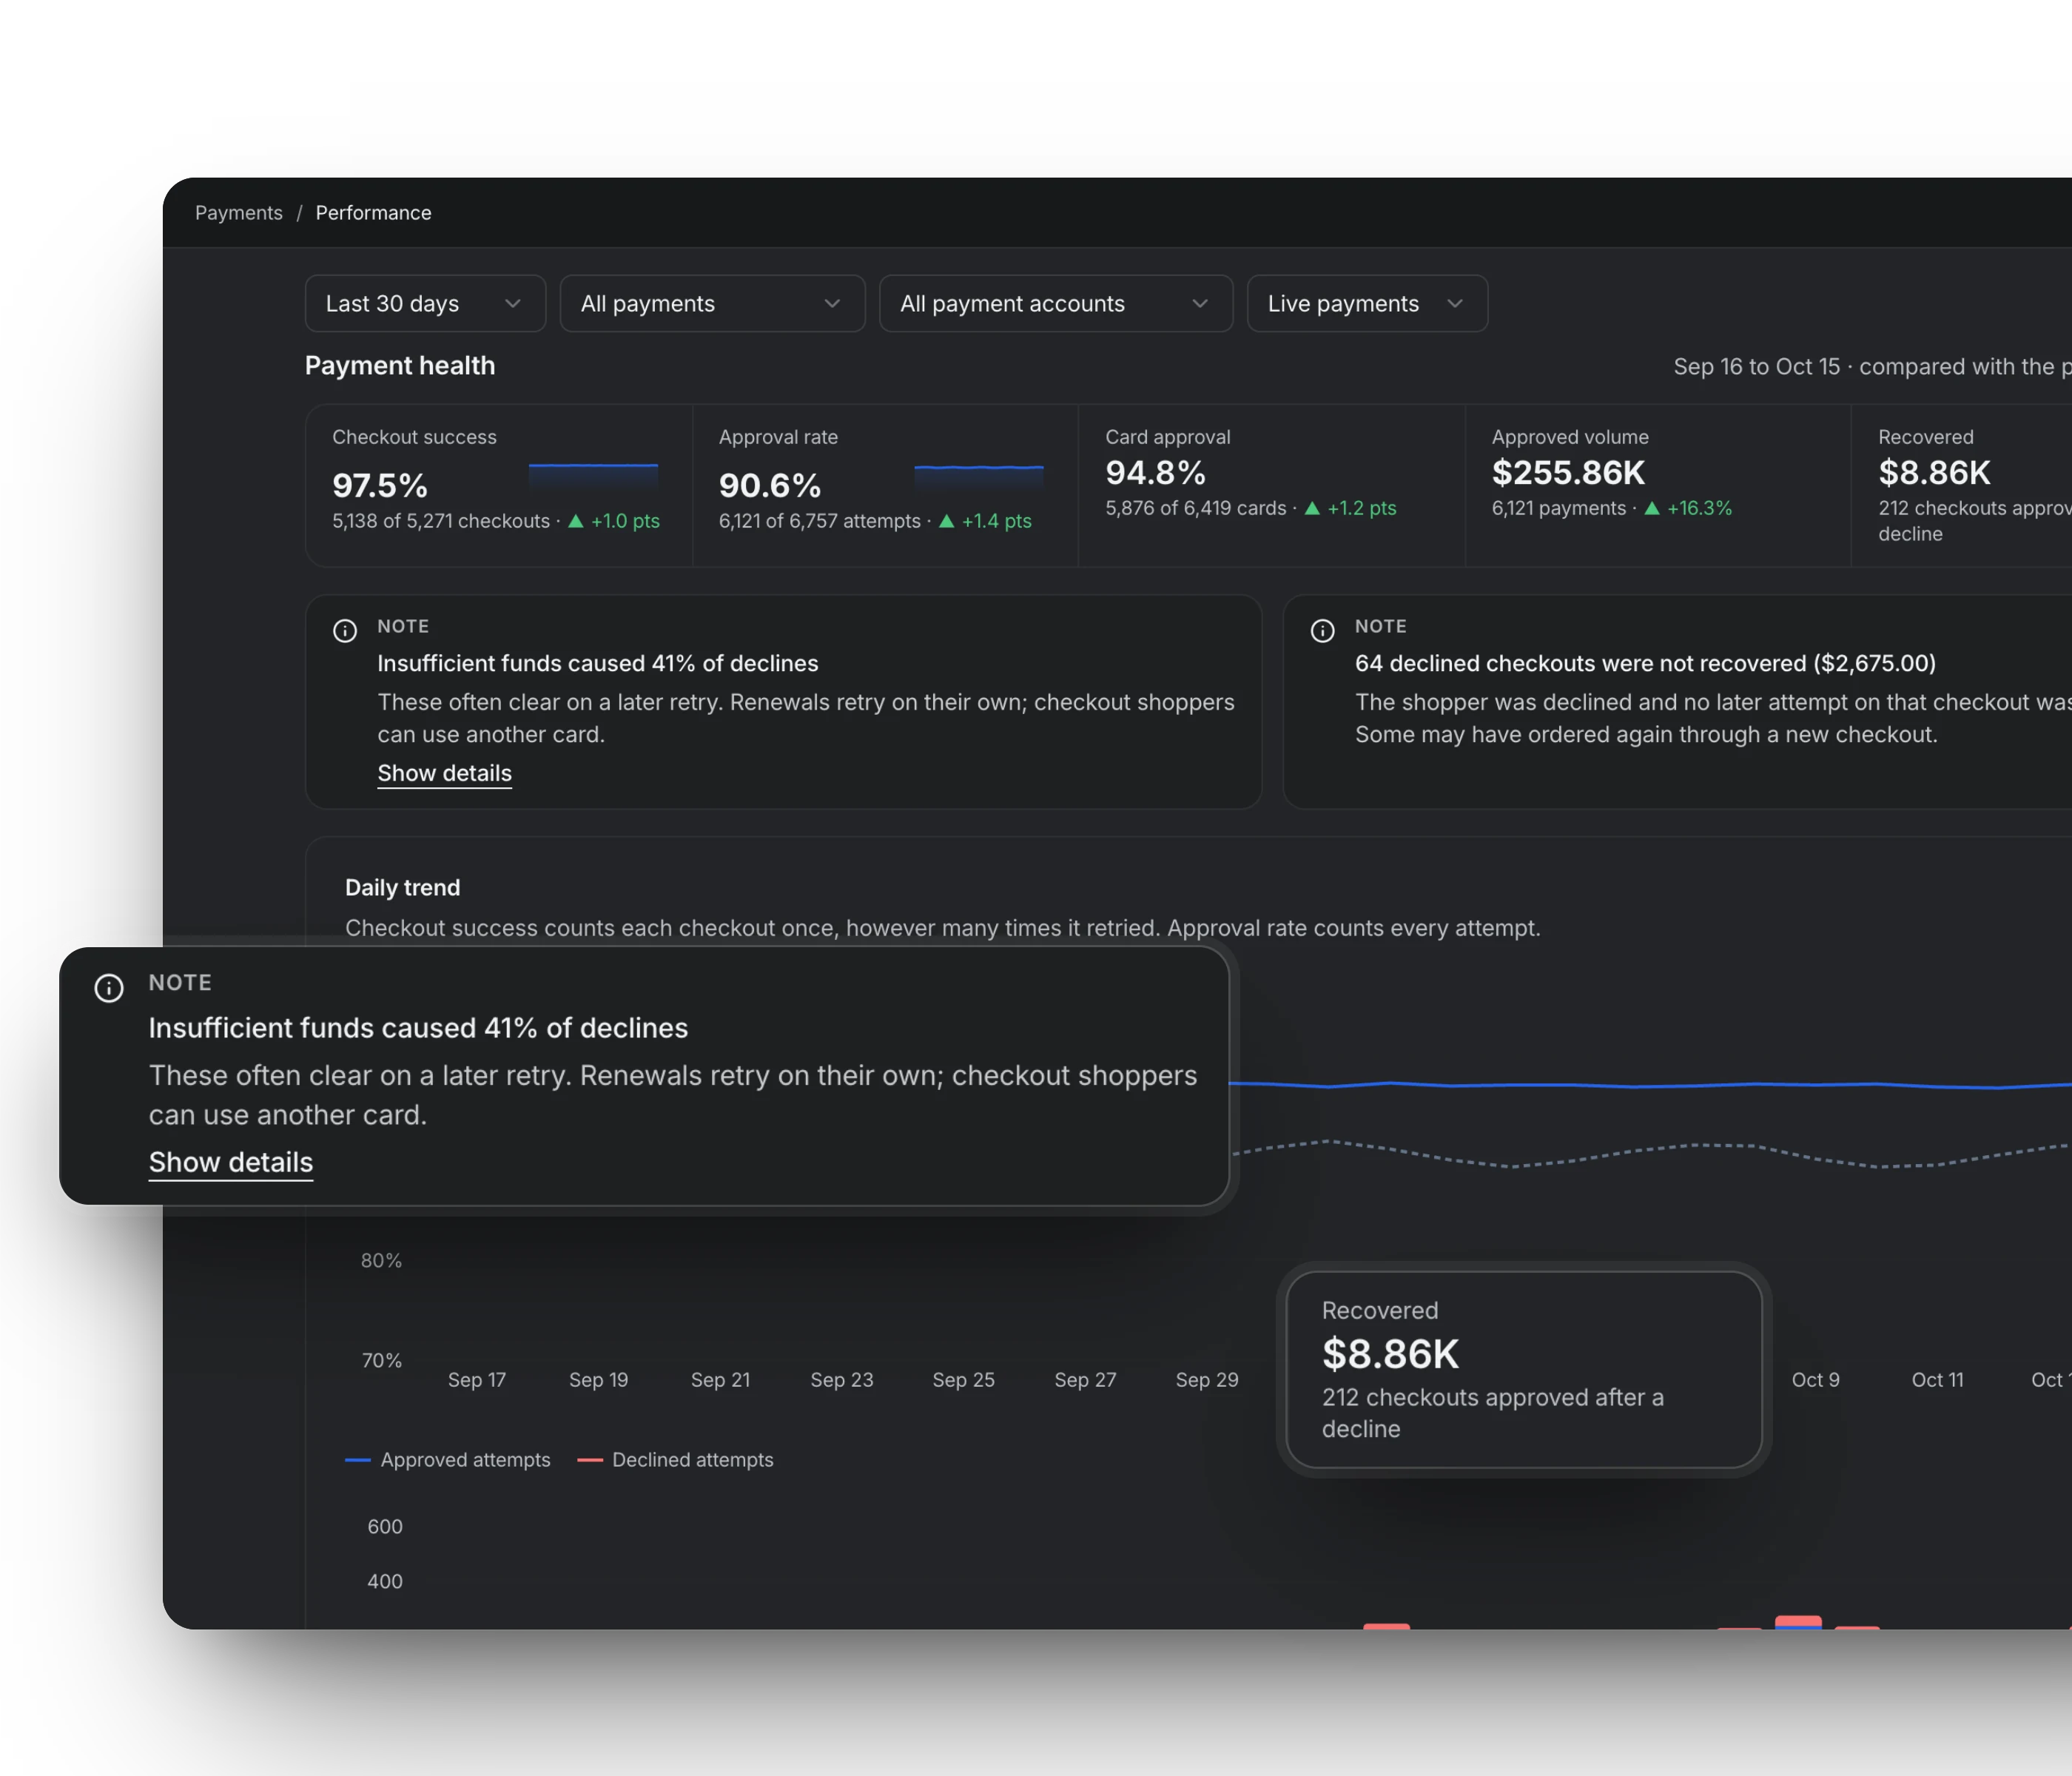
Task: Click the info icon of the 64 declined checkouts note
Action: (x=1322, y=631)
